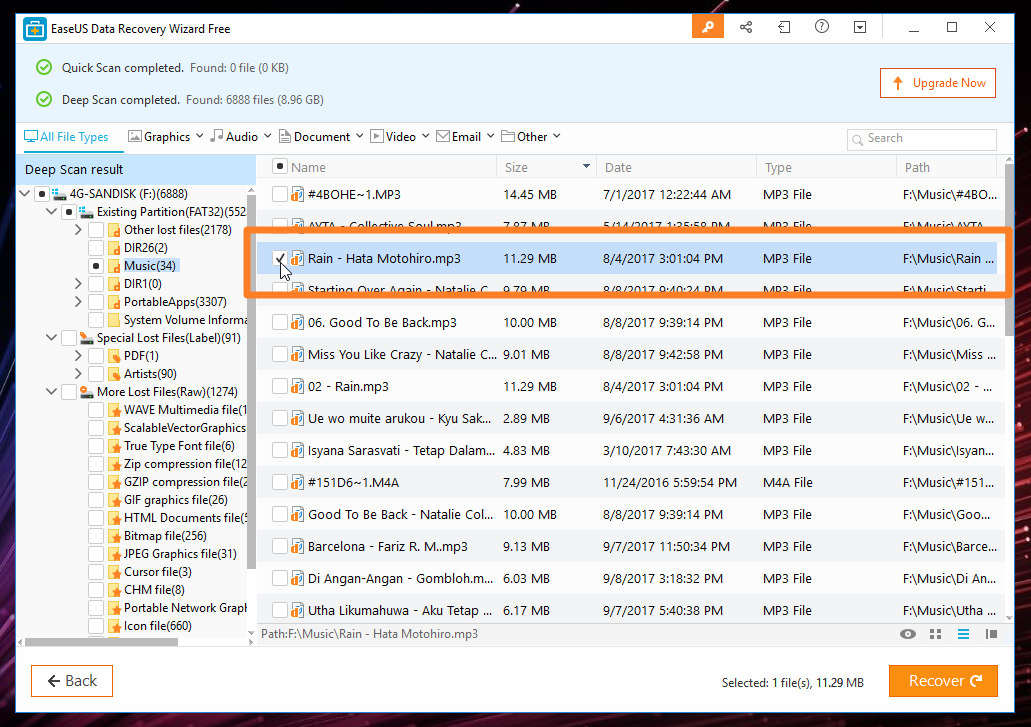Sort list by Path column header
The width and height of the screenshot is (1031, 727).
(947, 167)
